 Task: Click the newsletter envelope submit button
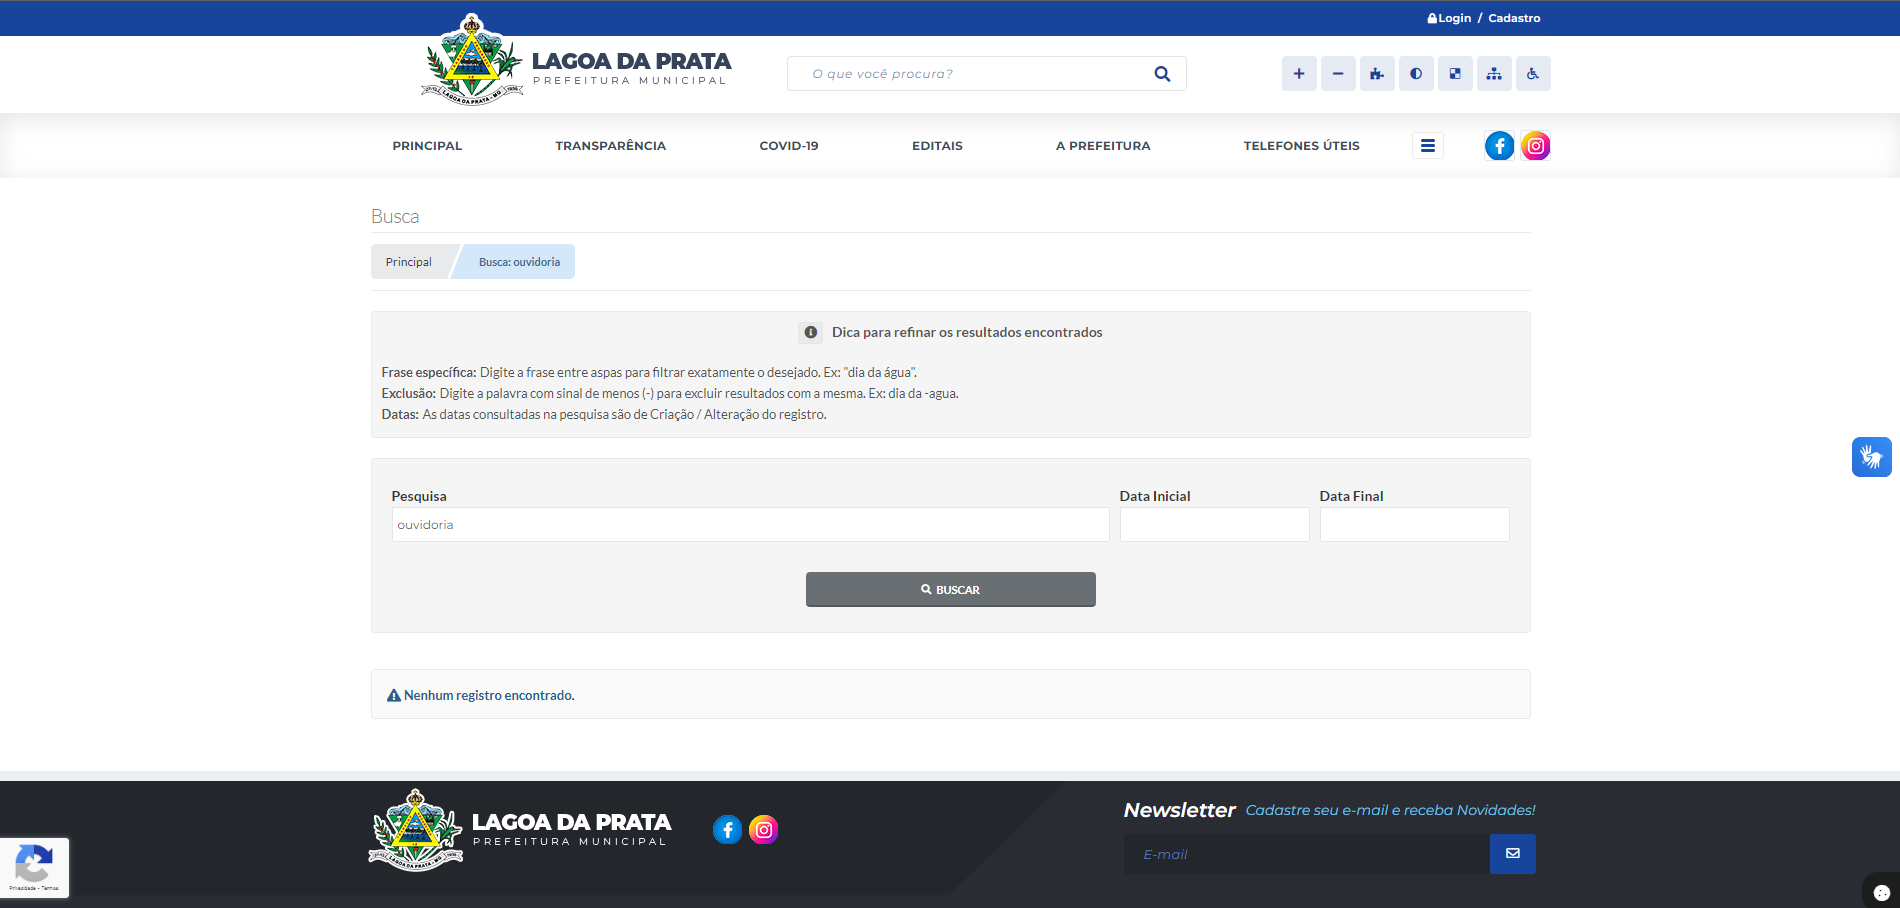tap(1513, 854)
